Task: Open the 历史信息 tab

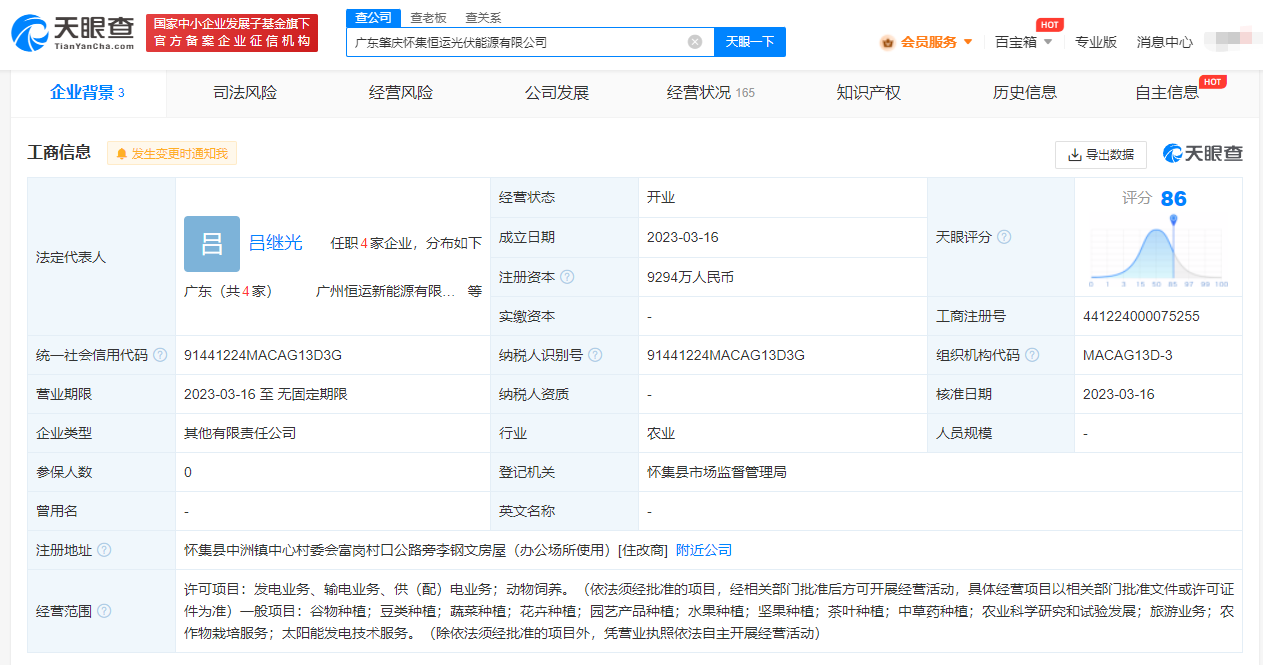Action: pyautogui.click(x=1025, y=93)
